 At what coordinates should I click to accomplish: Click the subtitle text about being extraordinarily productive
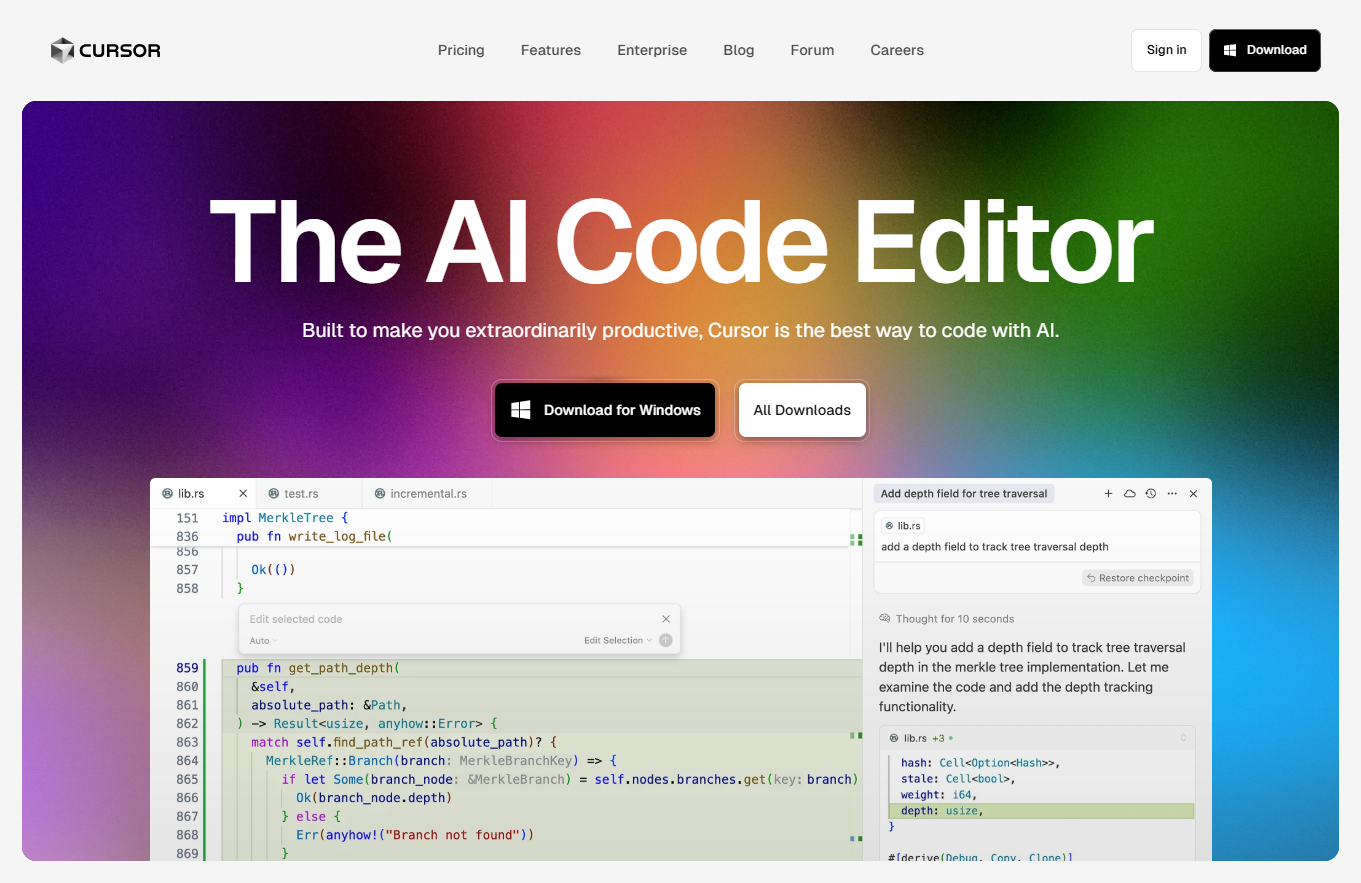tap(681, 330)
